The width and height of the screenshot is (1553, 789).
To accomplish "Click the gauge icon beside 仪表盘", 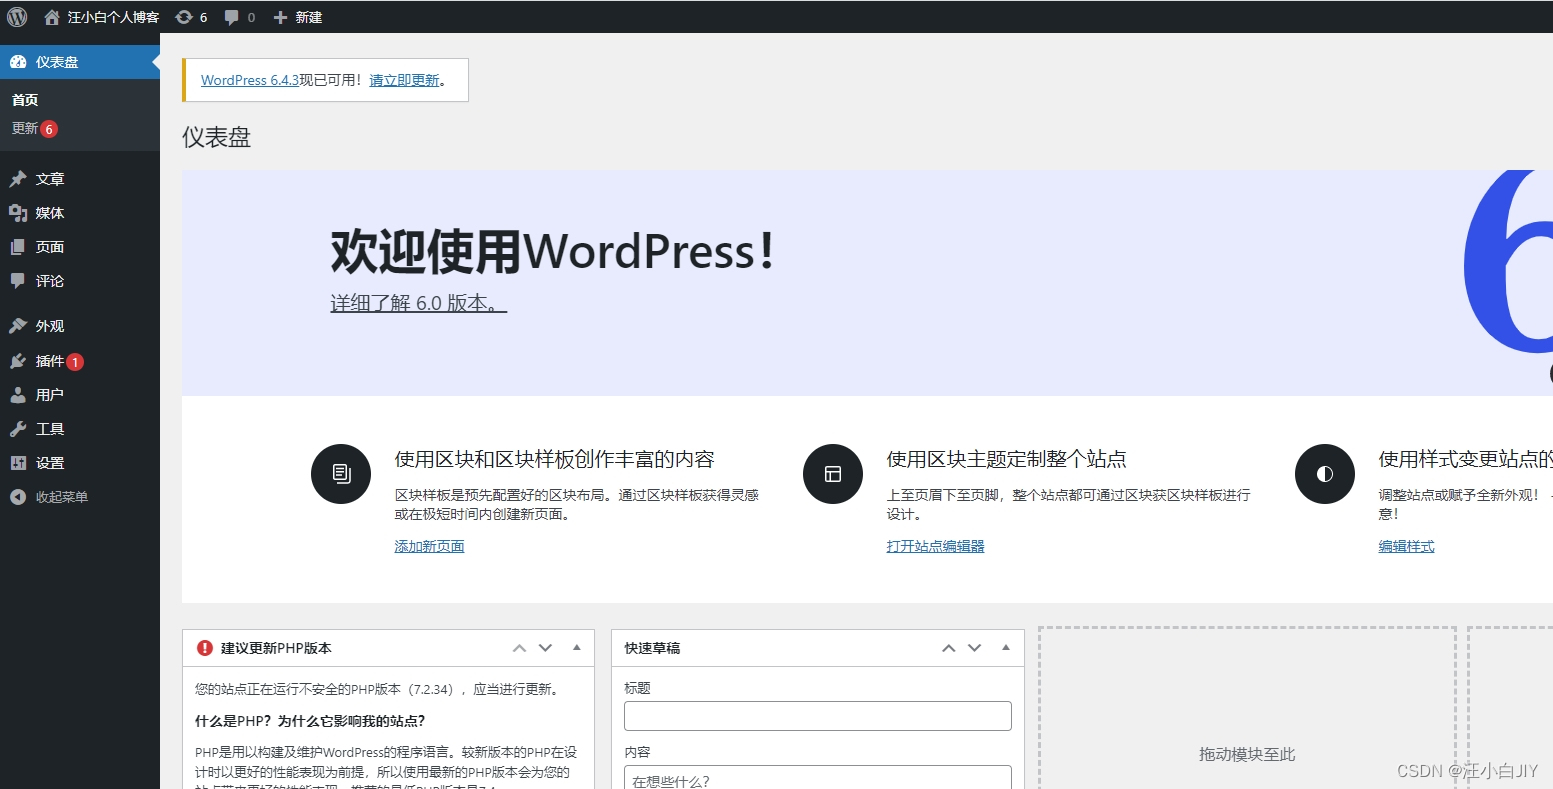I will tap(18, 62).
